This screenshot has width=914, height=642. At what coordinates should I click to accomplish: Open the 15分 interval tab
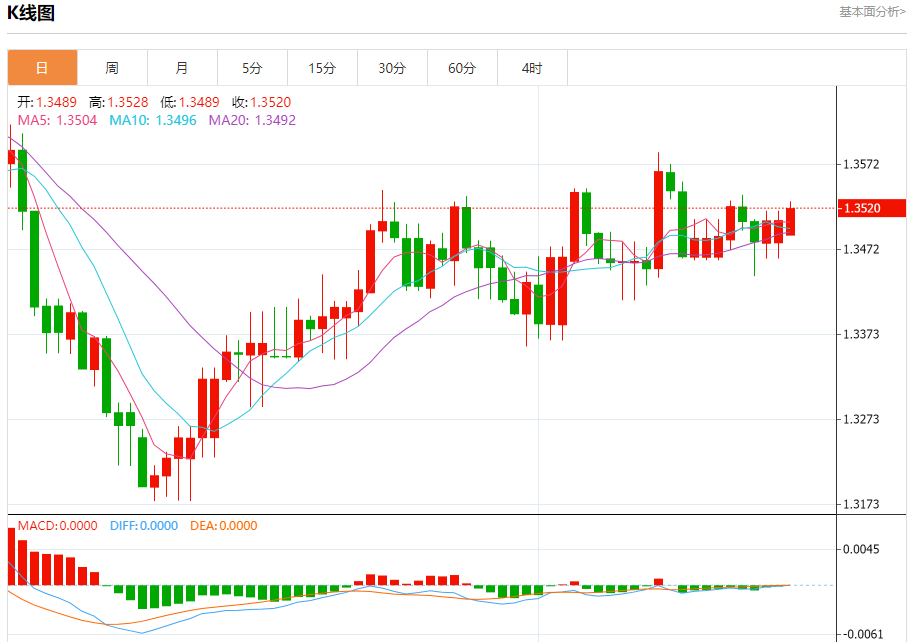[x=322, y=68]
